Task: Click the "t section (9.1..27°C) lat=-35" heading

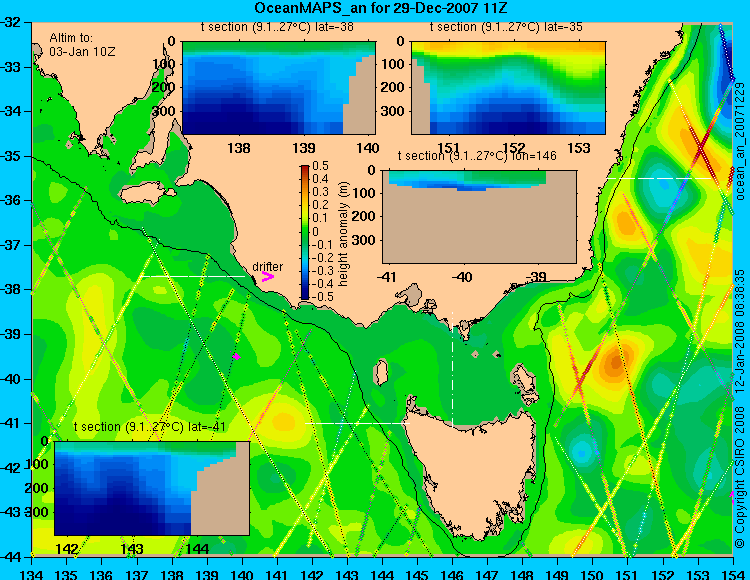Action: pos(506,27)
